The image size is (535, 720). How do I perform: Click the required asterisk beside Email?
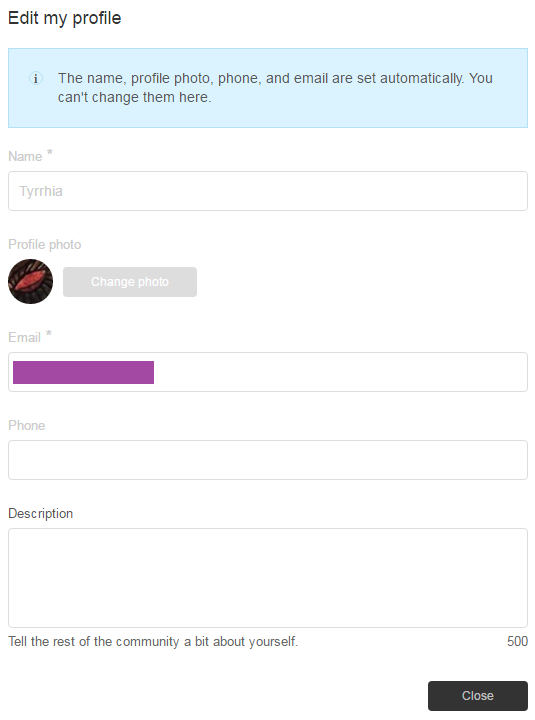(49, 333)
